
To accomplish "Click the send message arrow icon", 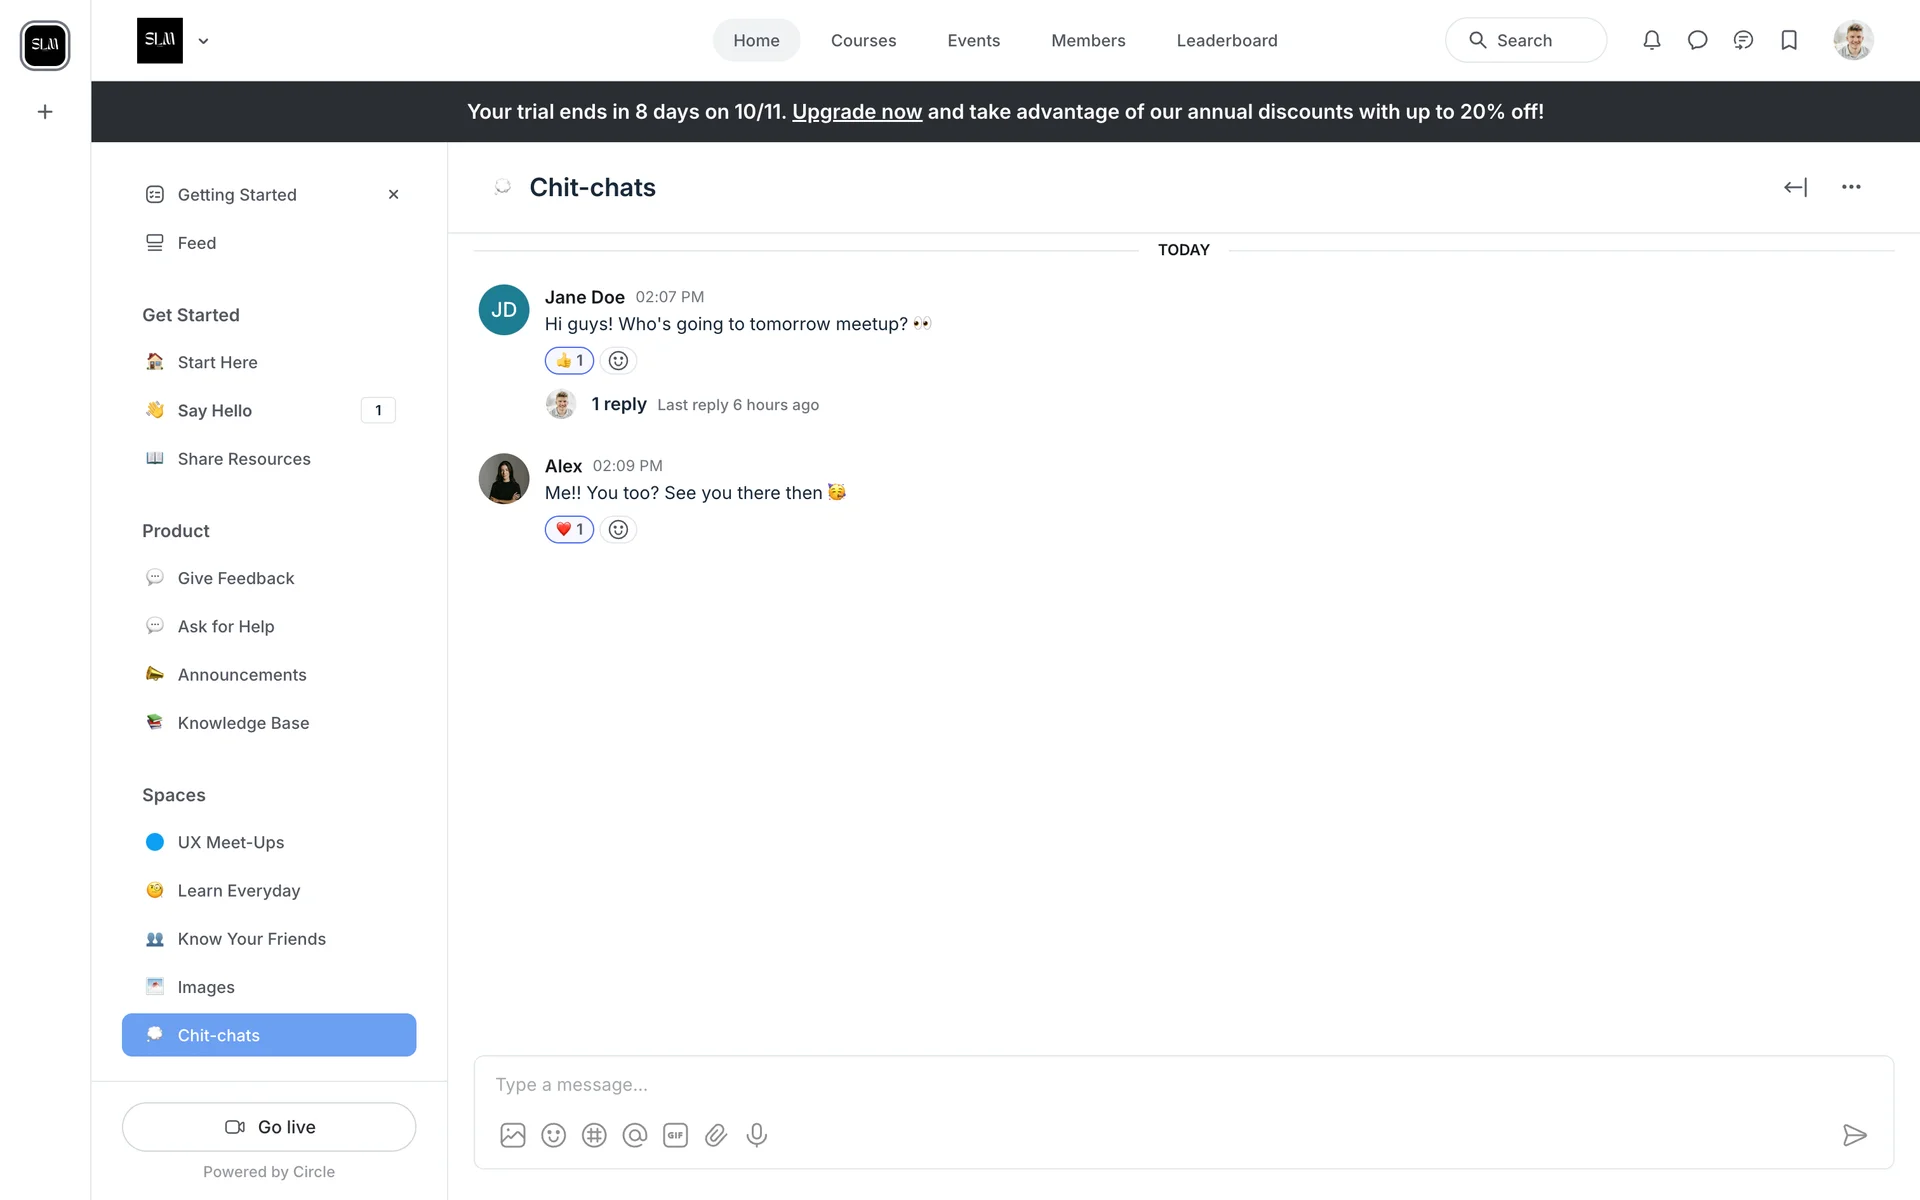I will 1854,1135.
